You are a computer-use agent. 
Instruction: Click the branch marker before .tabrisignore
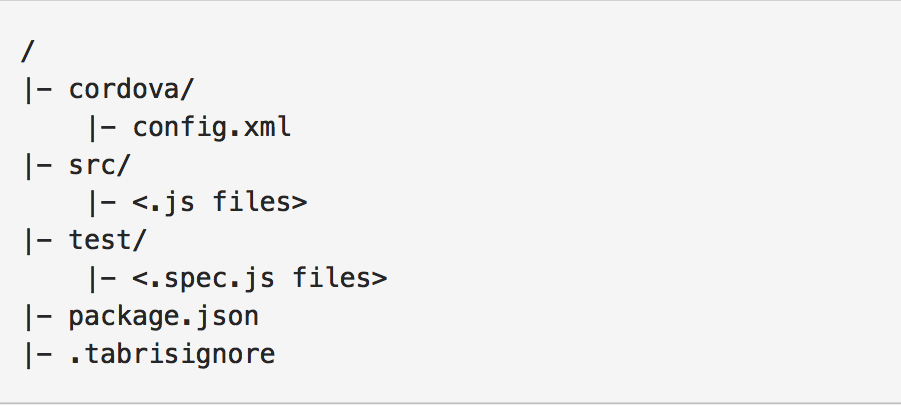38,355
